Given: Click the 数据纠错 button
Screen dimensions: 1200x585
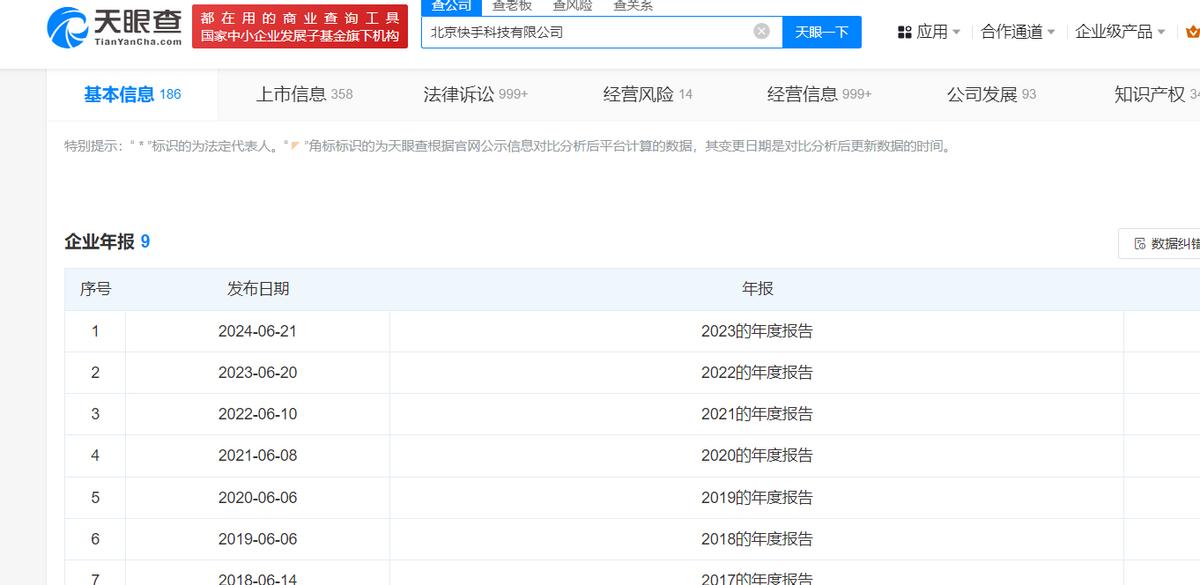Looking at the screenshot, I should click(x=1160, y=243).
